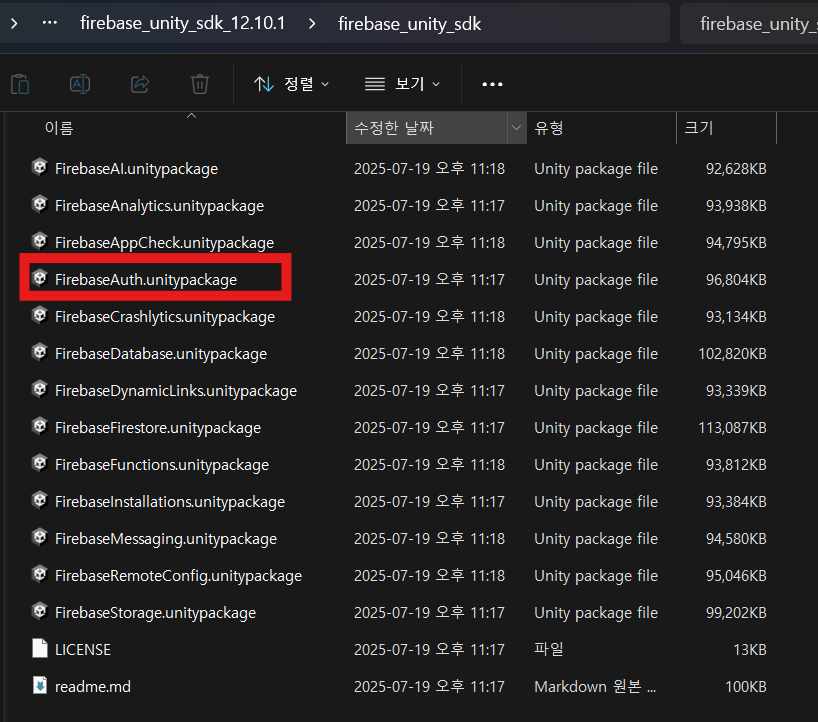The image size is (818, 722).
Task: Click the FirebaseFunctions.unitypackage file icon
Action: click(x=40, y=464)
